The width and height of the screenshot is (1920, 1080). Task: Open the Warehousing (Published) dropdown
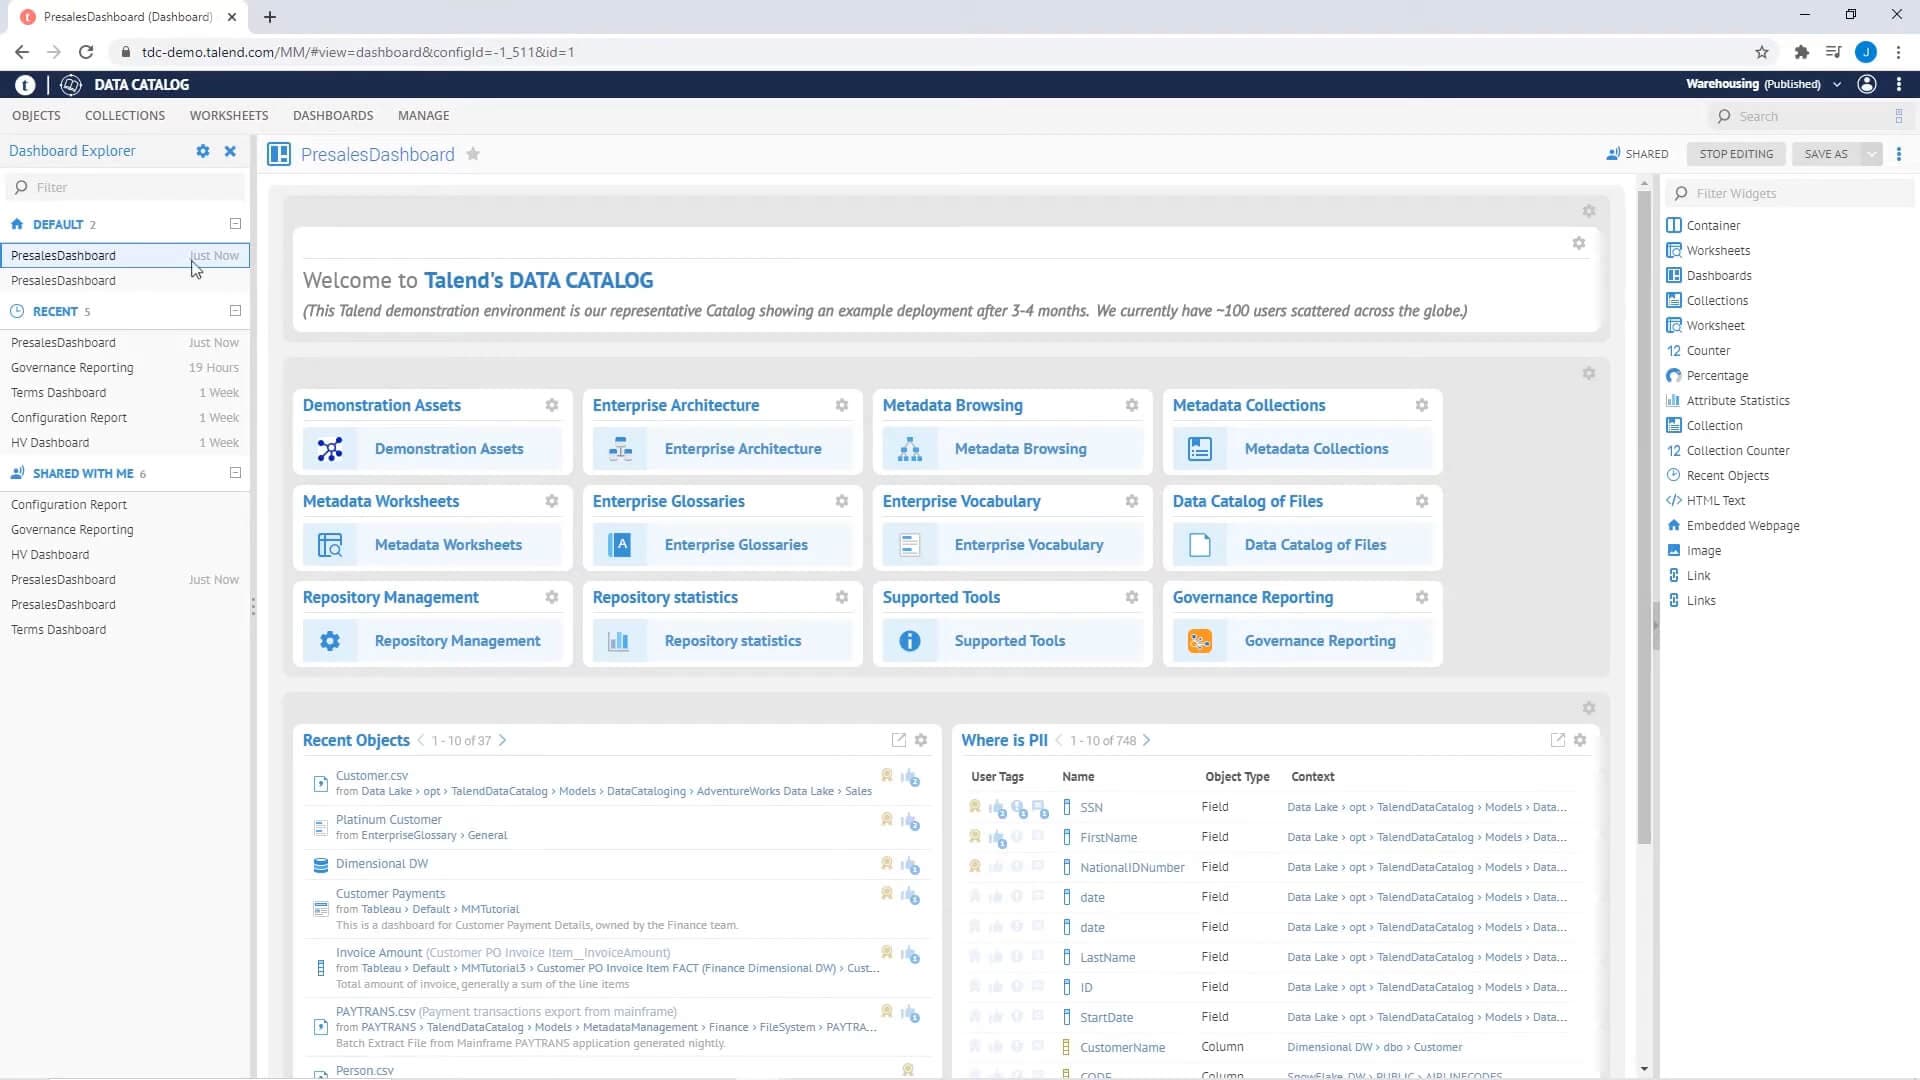click(x=1838, y=84)
